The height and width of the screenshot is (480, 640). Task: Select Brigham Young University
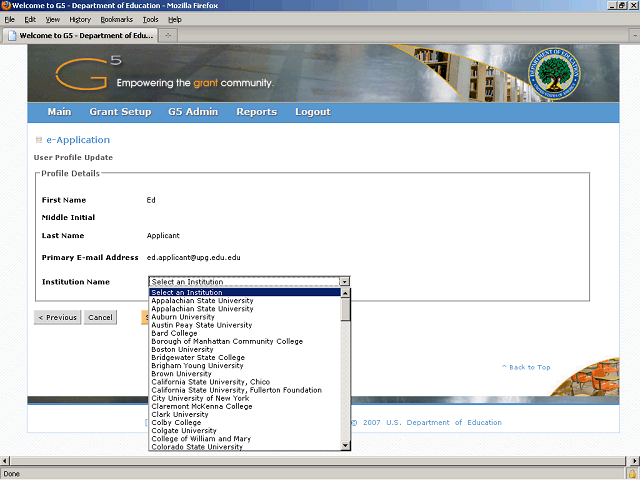(x=244, y=366)
